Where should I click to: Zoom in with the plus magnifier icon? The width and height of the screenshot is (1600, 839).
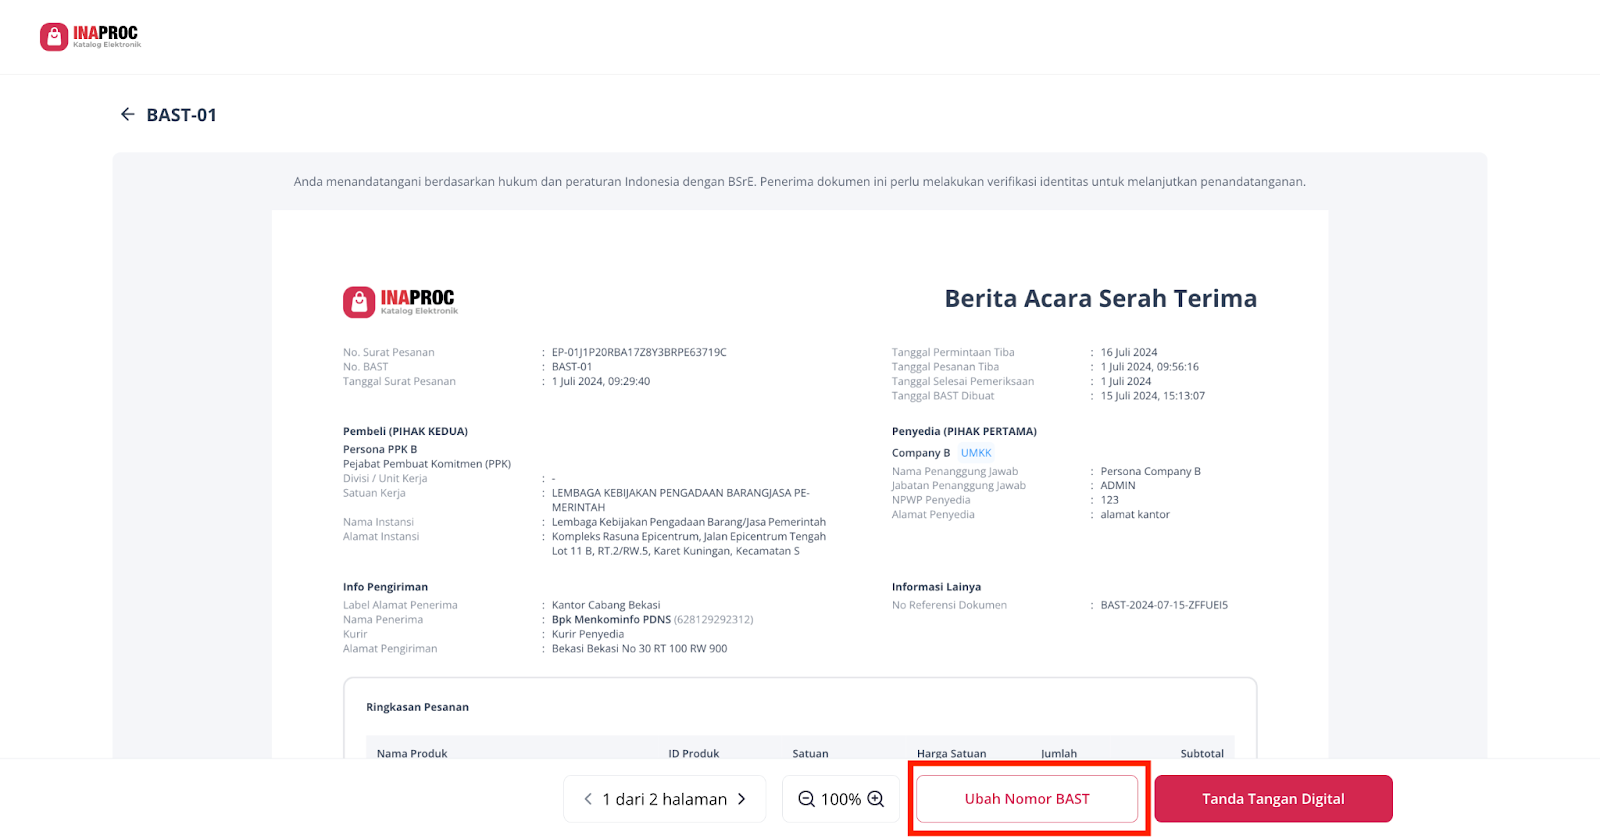(x=876, y=799)
